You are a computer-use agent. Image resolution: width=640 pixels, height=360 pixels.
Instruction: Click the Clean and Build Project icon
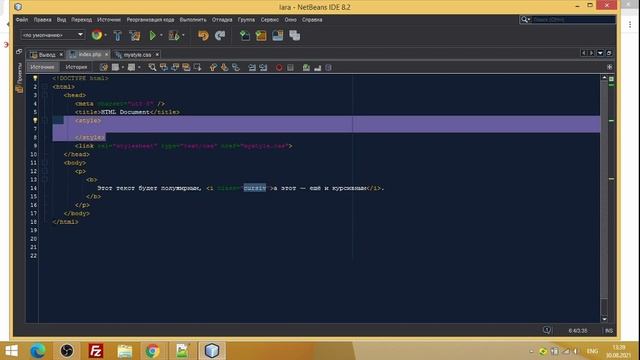pyautogui.click(x=135, y=36)
